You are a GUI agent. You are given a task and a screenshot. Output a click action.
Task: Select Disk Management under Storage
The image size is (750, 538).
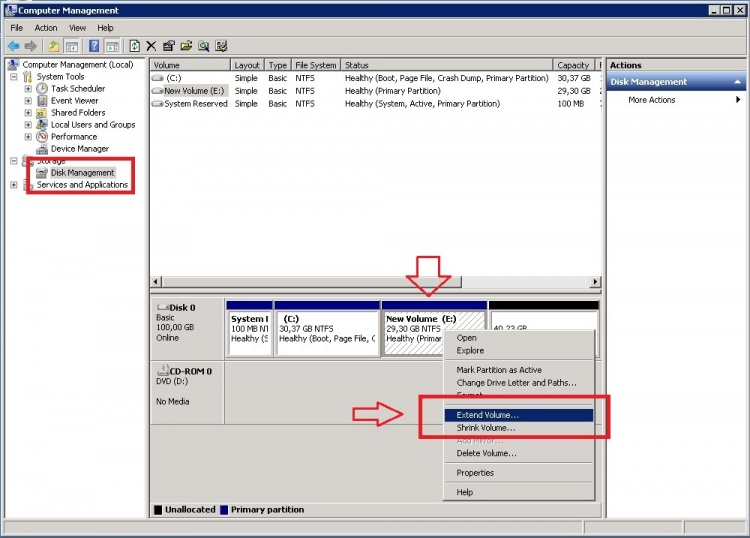82,173
